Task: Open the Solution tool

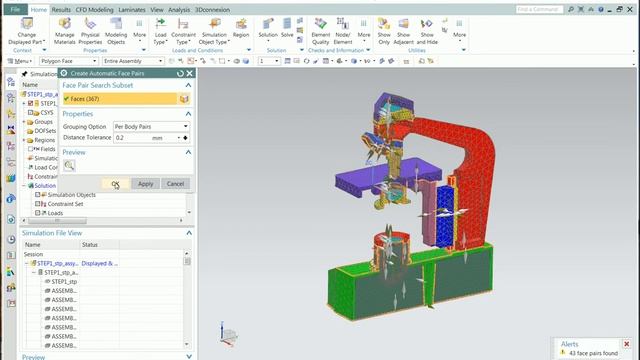Action: point(268,29)
